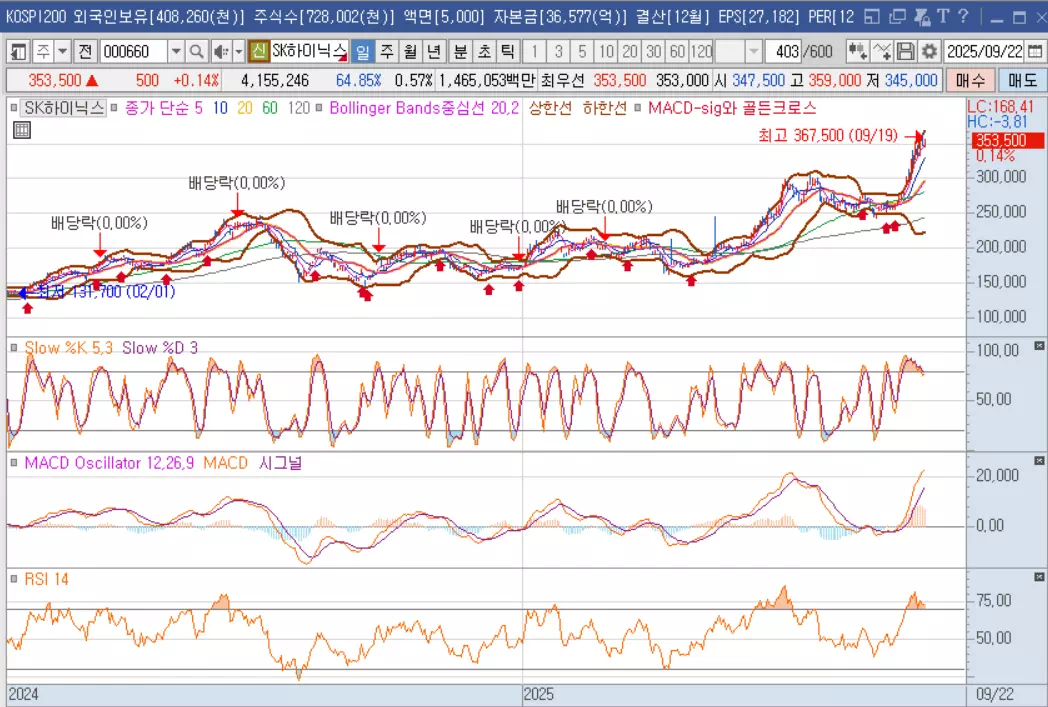
Task: Click square marker before 종가 단순 legend
Action: pyautogui.click(x=114, y=108)
